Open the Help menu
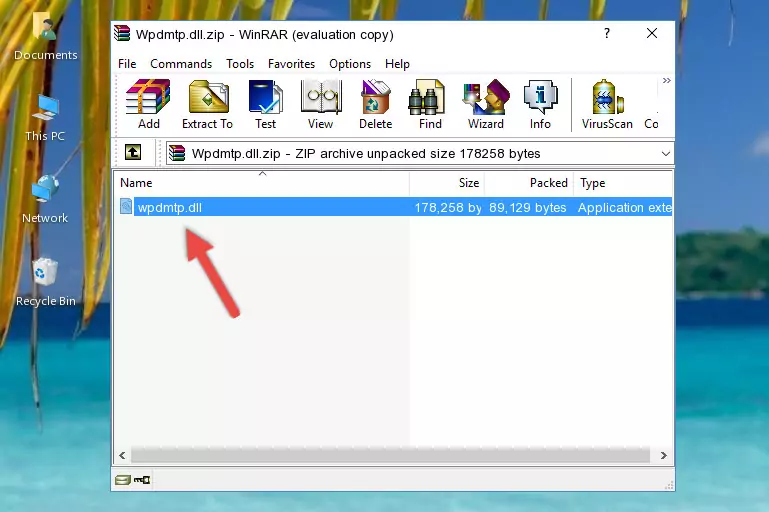The image size is (769, 512). coord(397,64)
